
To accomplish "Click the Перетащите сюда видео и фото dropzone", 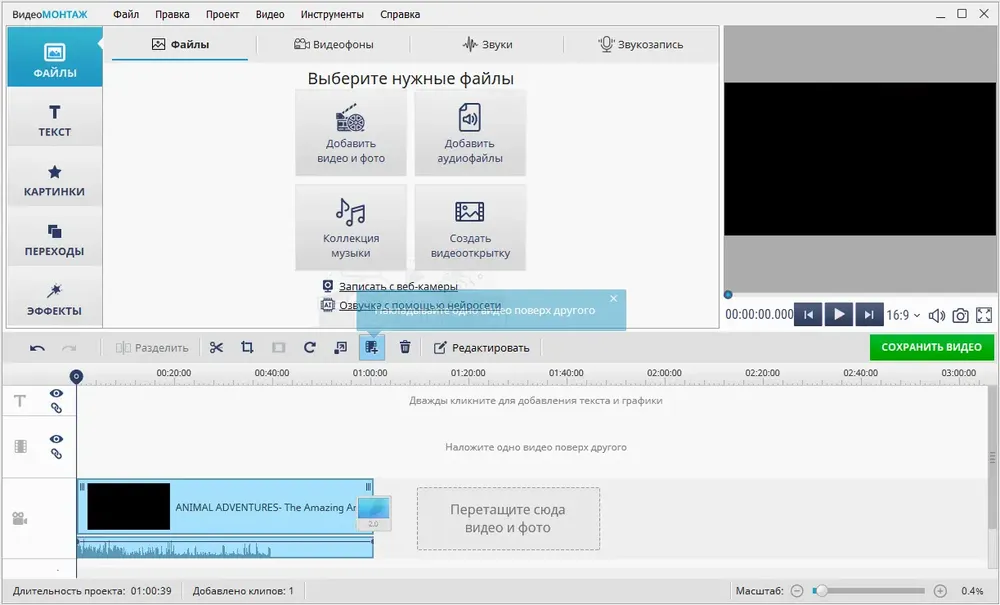I will pyautogui.click(x=508, y=518).
